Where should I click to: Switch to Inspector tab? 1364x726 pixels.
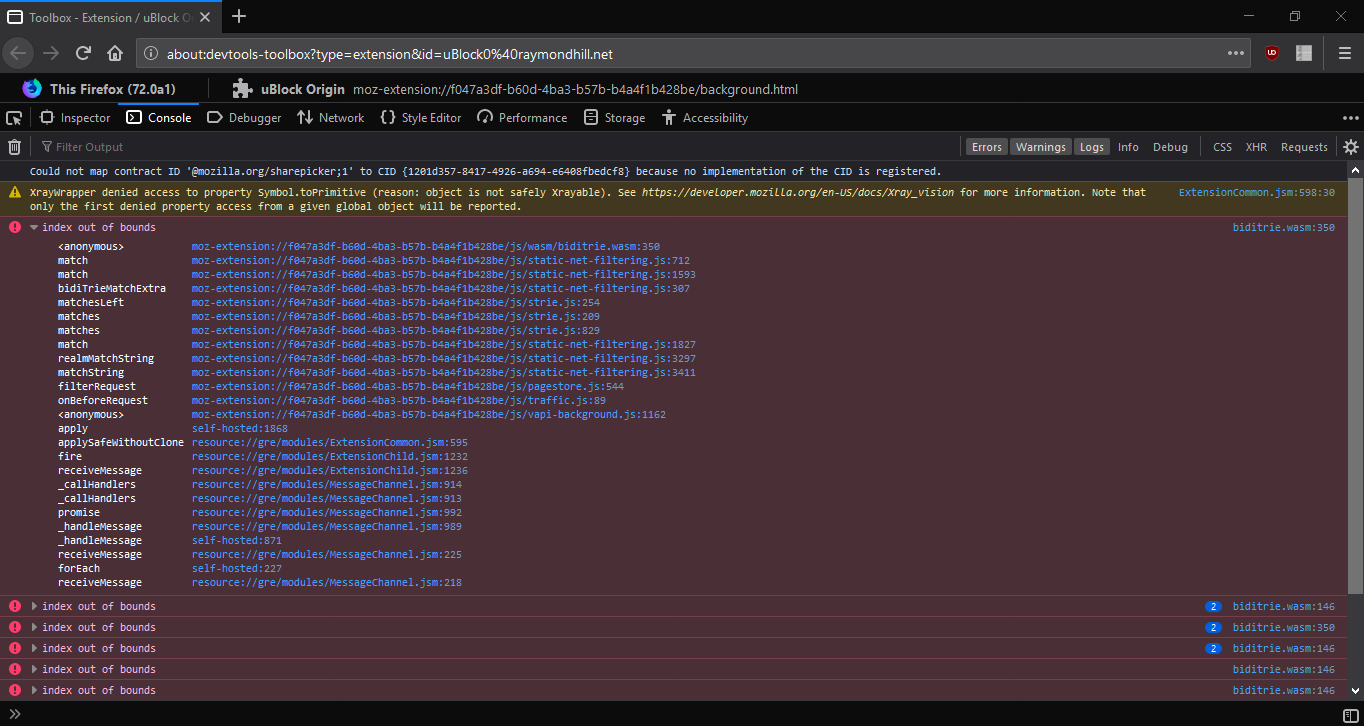tap(75, 117)
